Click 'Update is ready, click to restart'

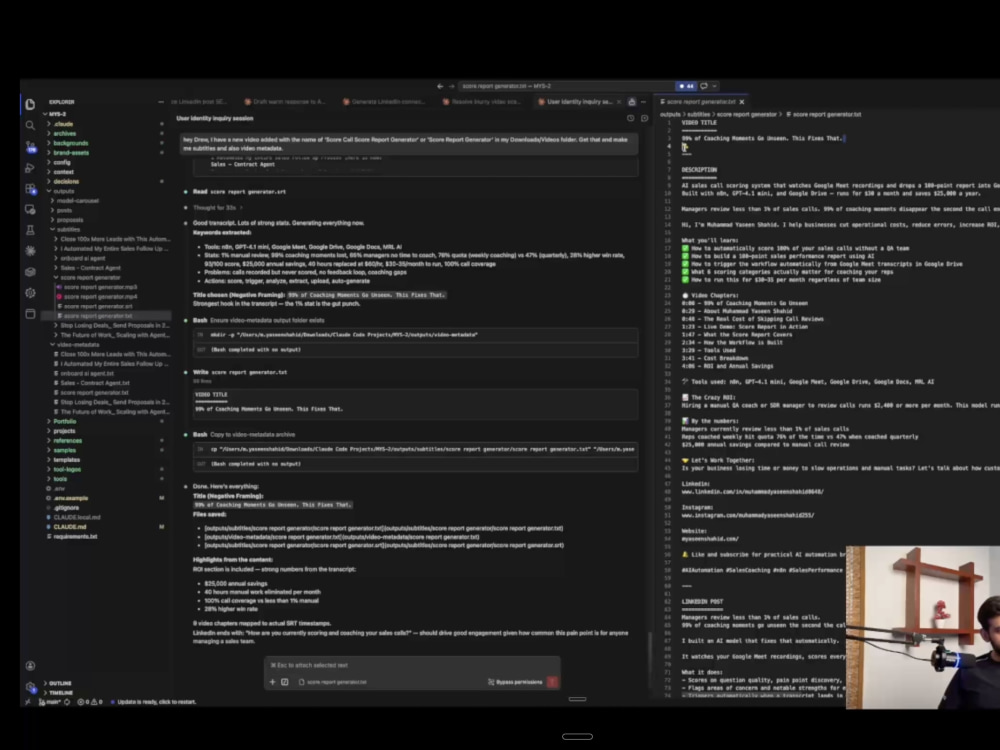tap(157, 702)
